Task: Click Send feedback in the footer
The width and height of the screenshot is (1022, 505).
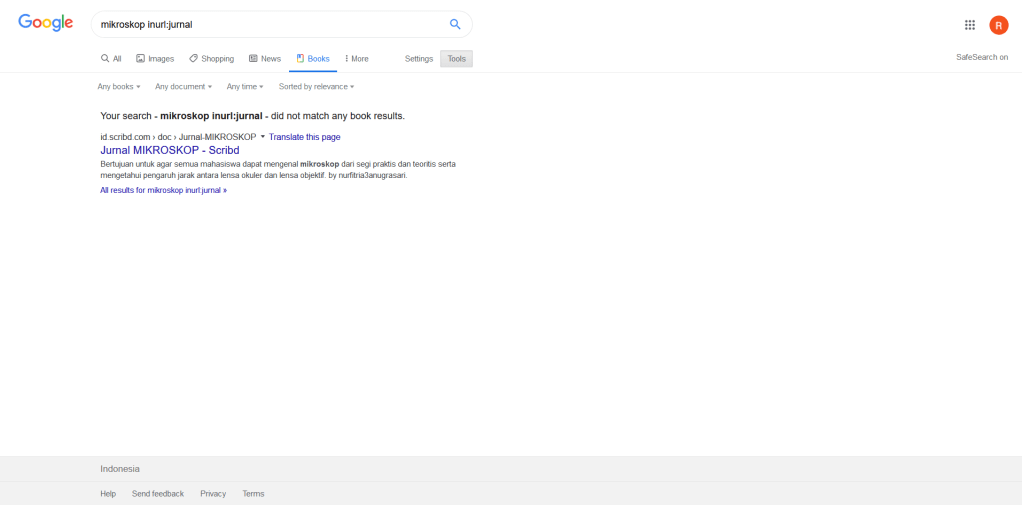Action: 158,494
